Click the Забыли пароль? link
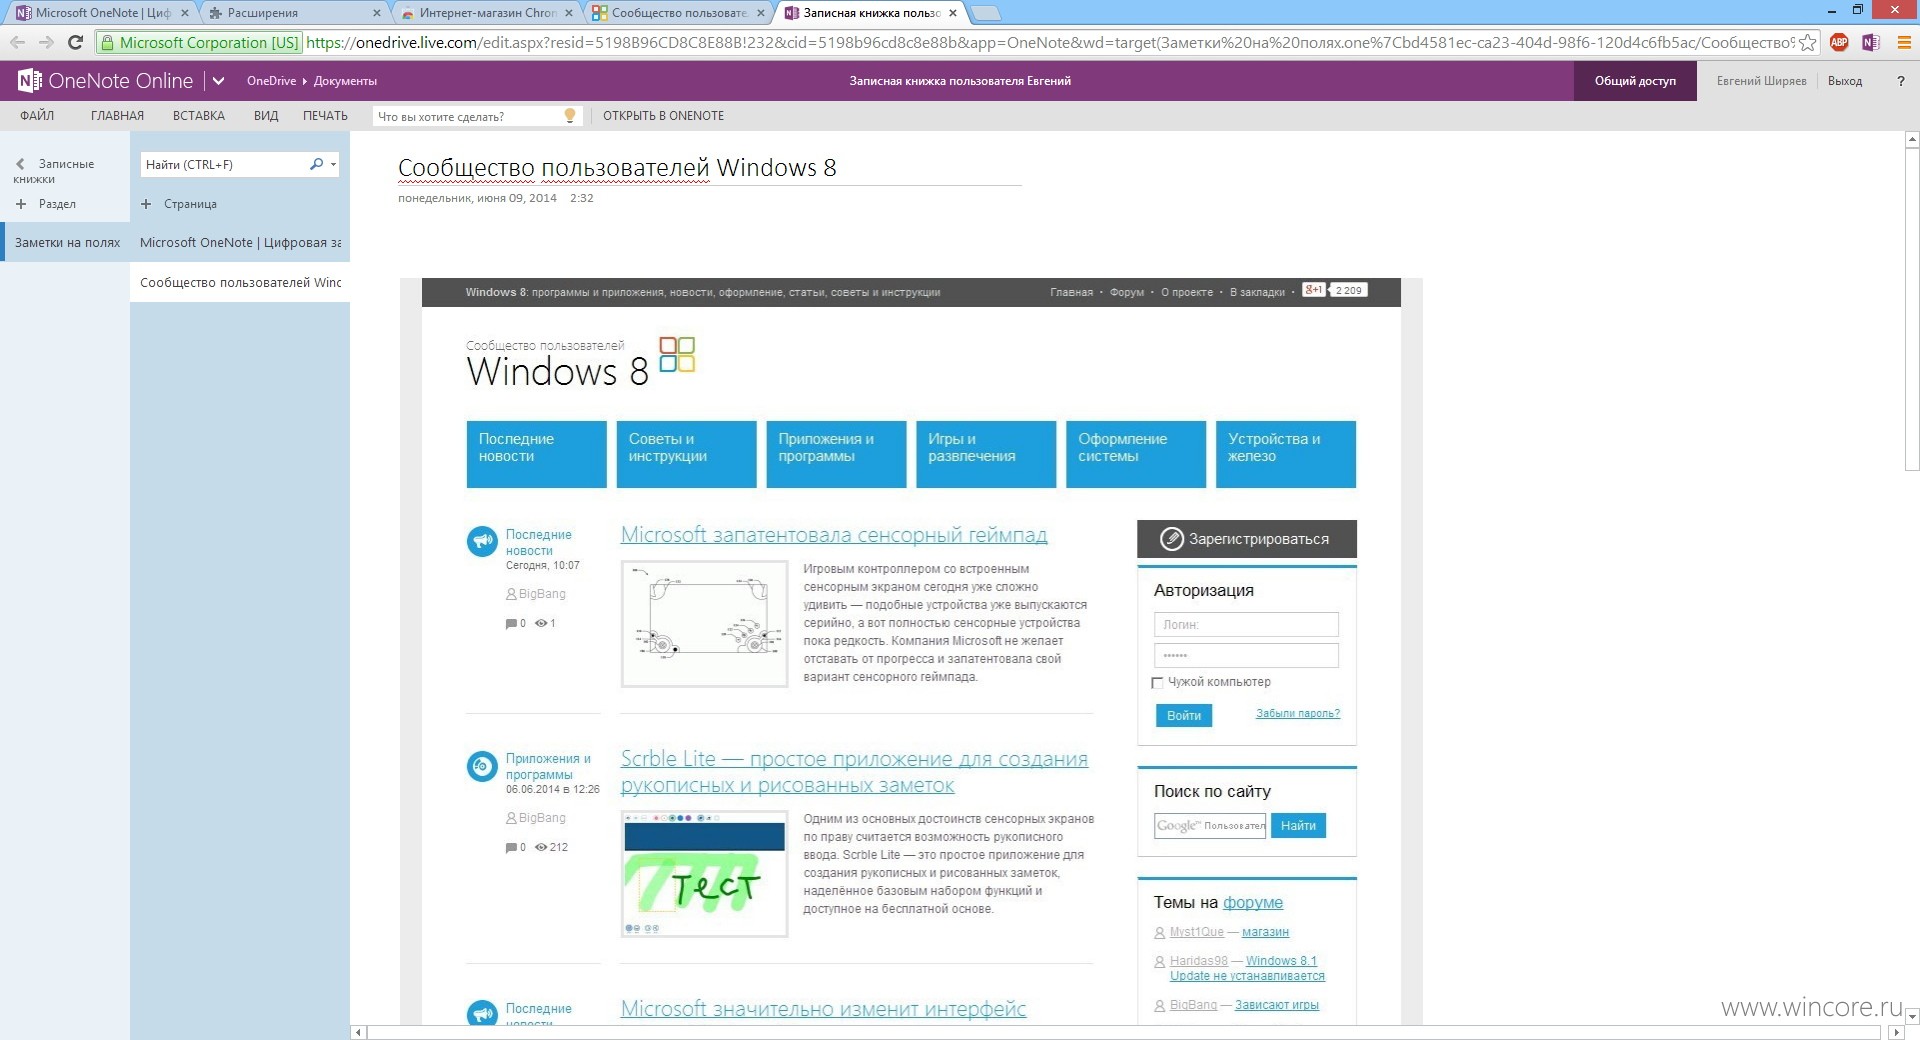Image resolution: width=1920 pixels, height=1040 pixels. pos(1298,713)
